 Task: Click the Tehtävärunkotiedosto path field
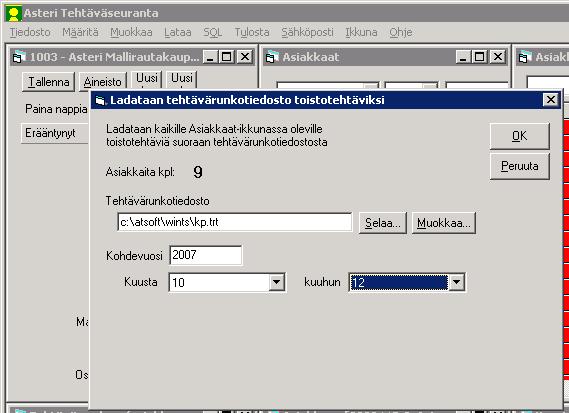pyautogui.click(x=235, y=222)
